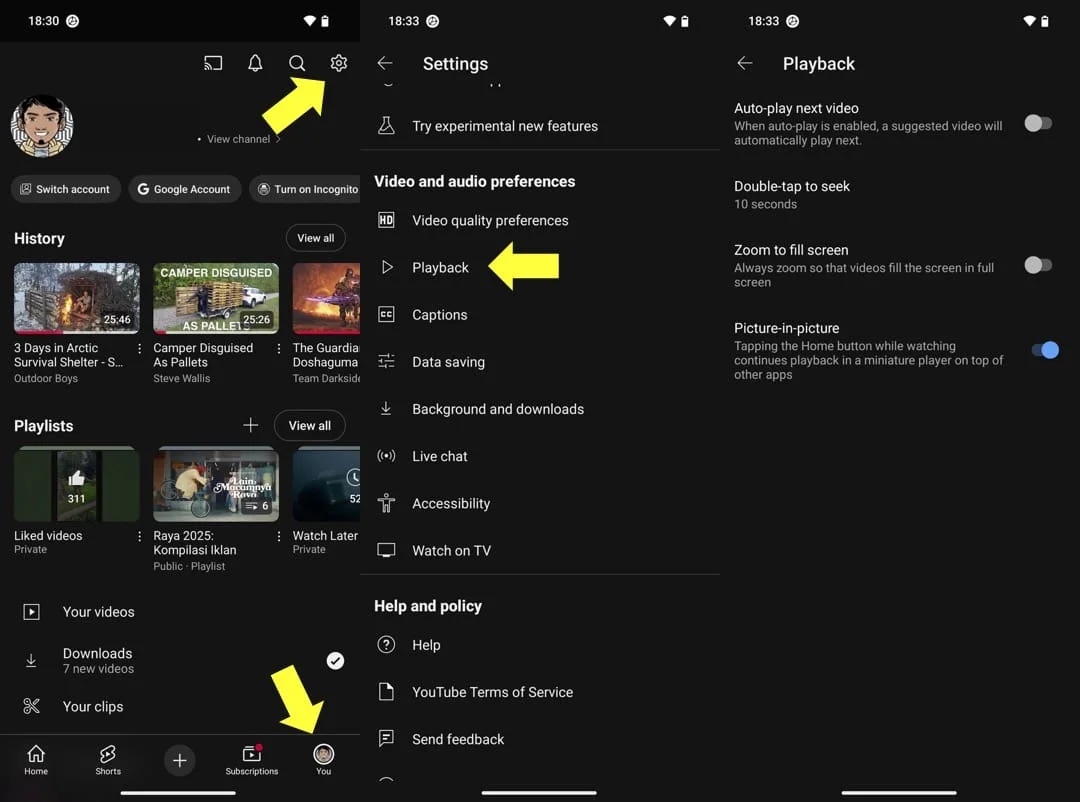Image resolution: width=1080 pixels, height=802 pixels.
Task: Enable Auto-play next video toggle
Action: [x=1038, y=123]
